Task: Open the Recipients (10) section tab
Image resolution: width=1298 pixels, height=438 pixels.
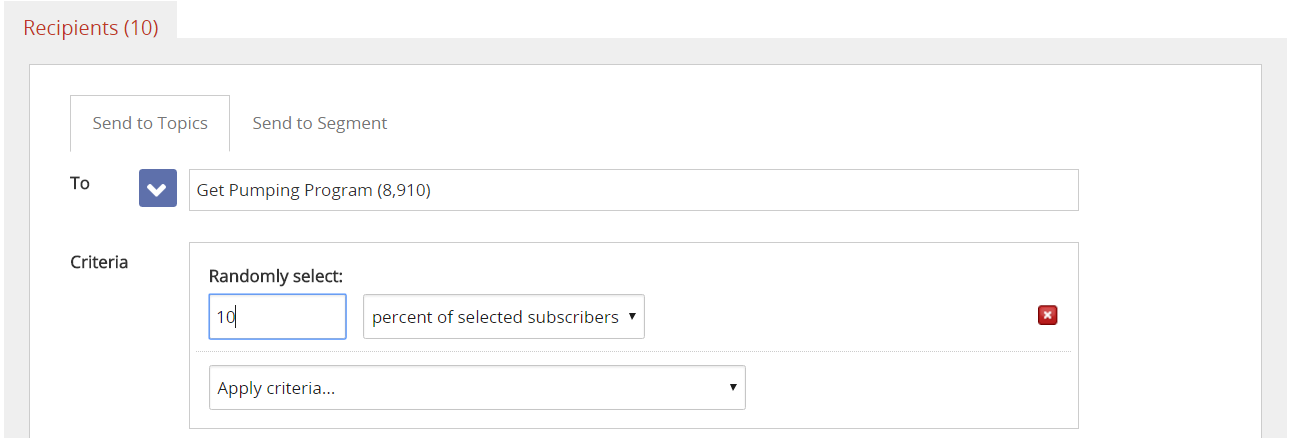Action: pos(91,28)
